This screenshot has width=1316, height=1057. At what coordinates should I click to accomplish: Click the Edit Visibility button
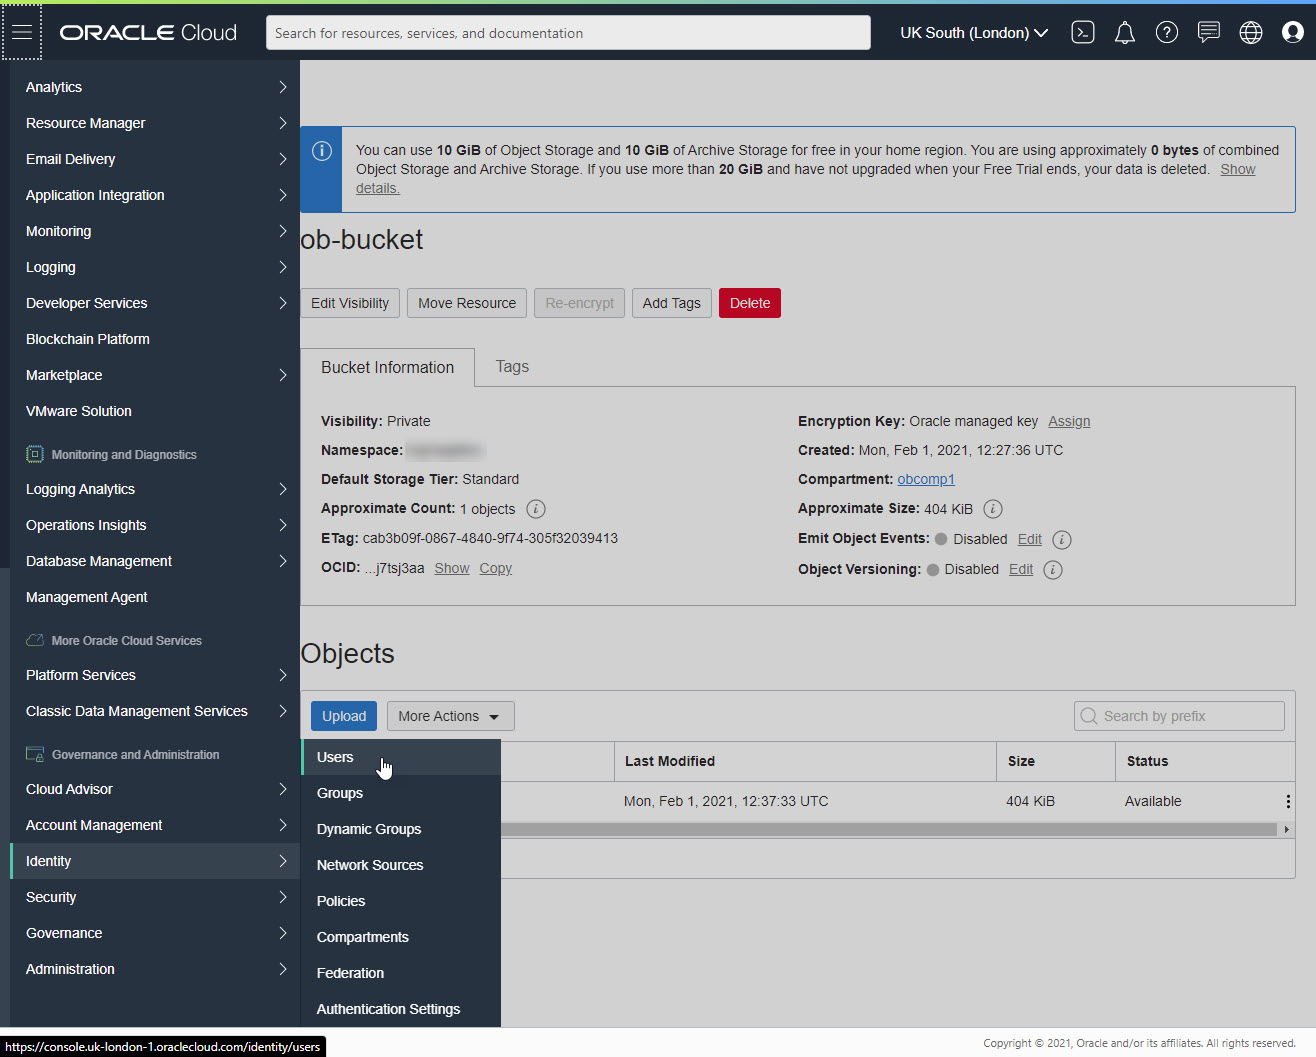350,303
